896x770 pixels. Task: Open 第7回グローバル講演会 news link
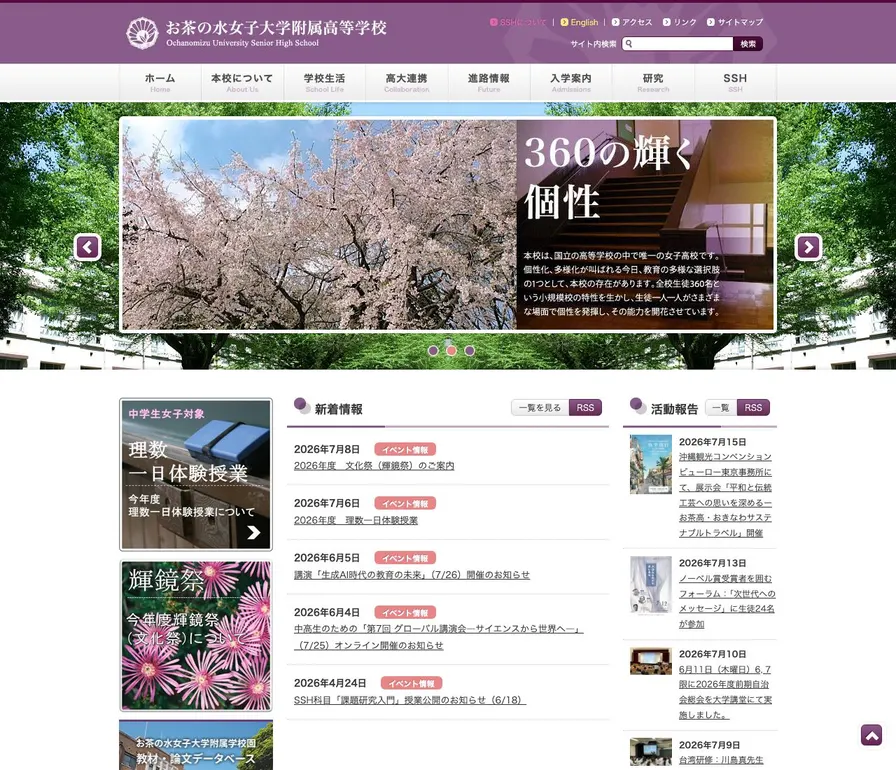(x=438, y=637)
